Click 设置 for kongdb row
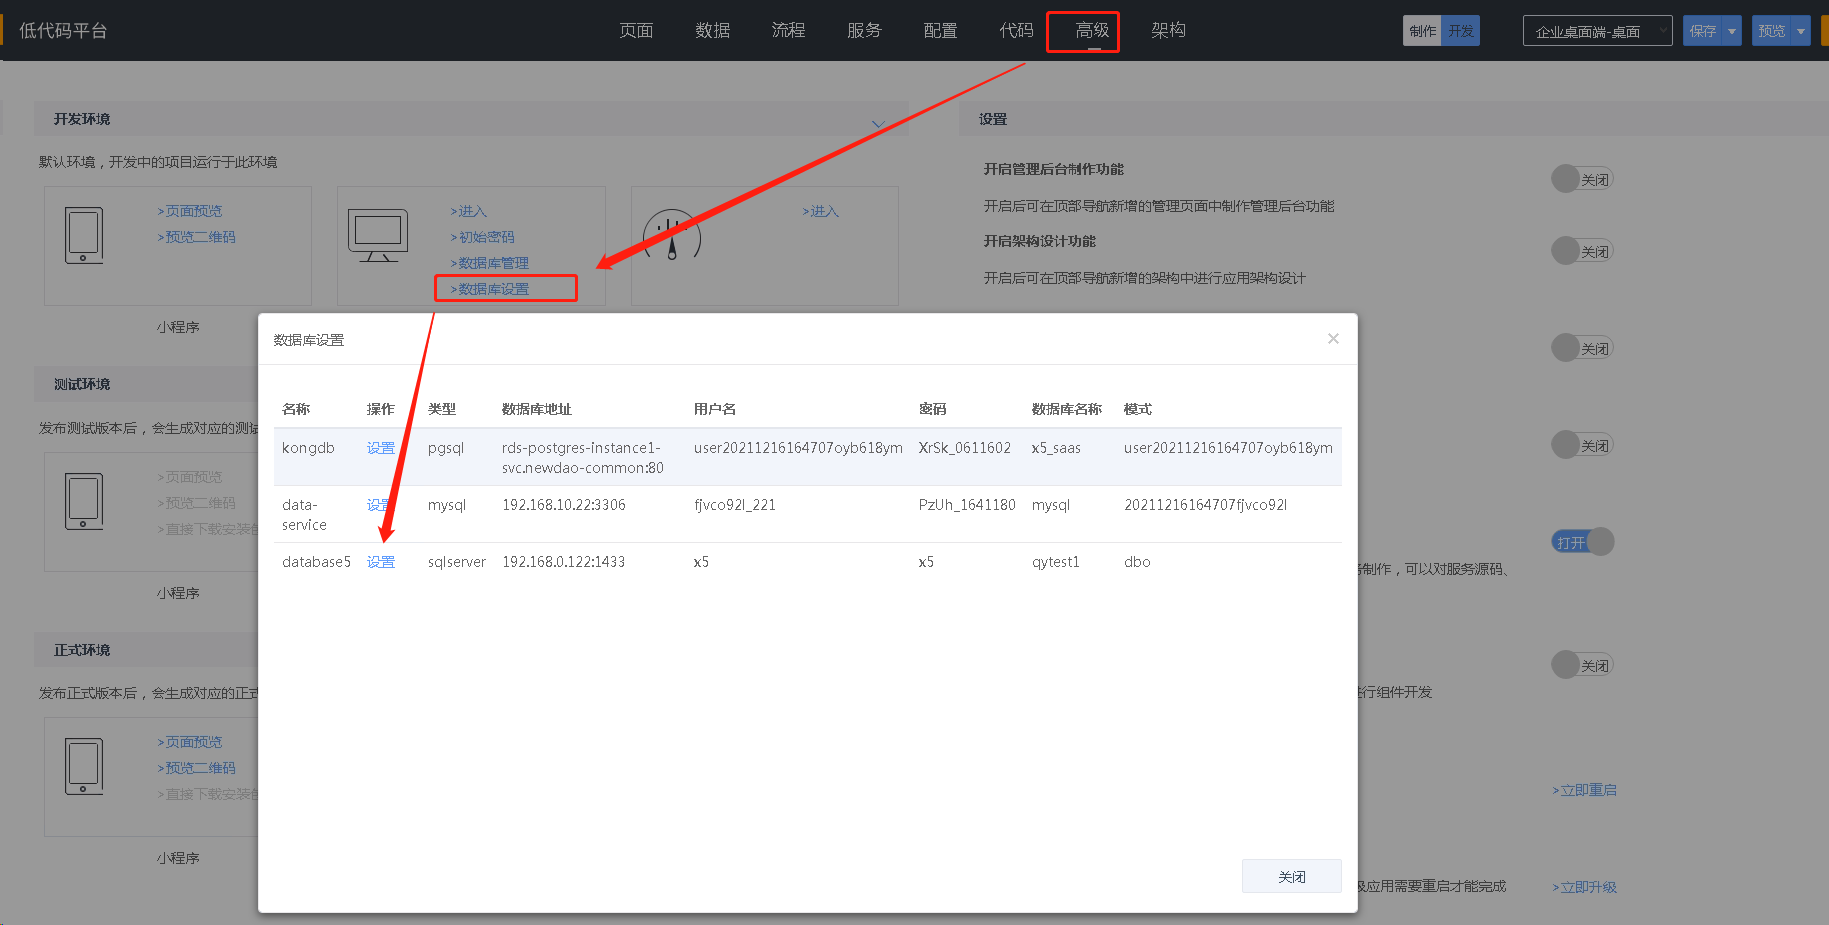The width and height of the screenshot is (1829, 925). point(381,448)
